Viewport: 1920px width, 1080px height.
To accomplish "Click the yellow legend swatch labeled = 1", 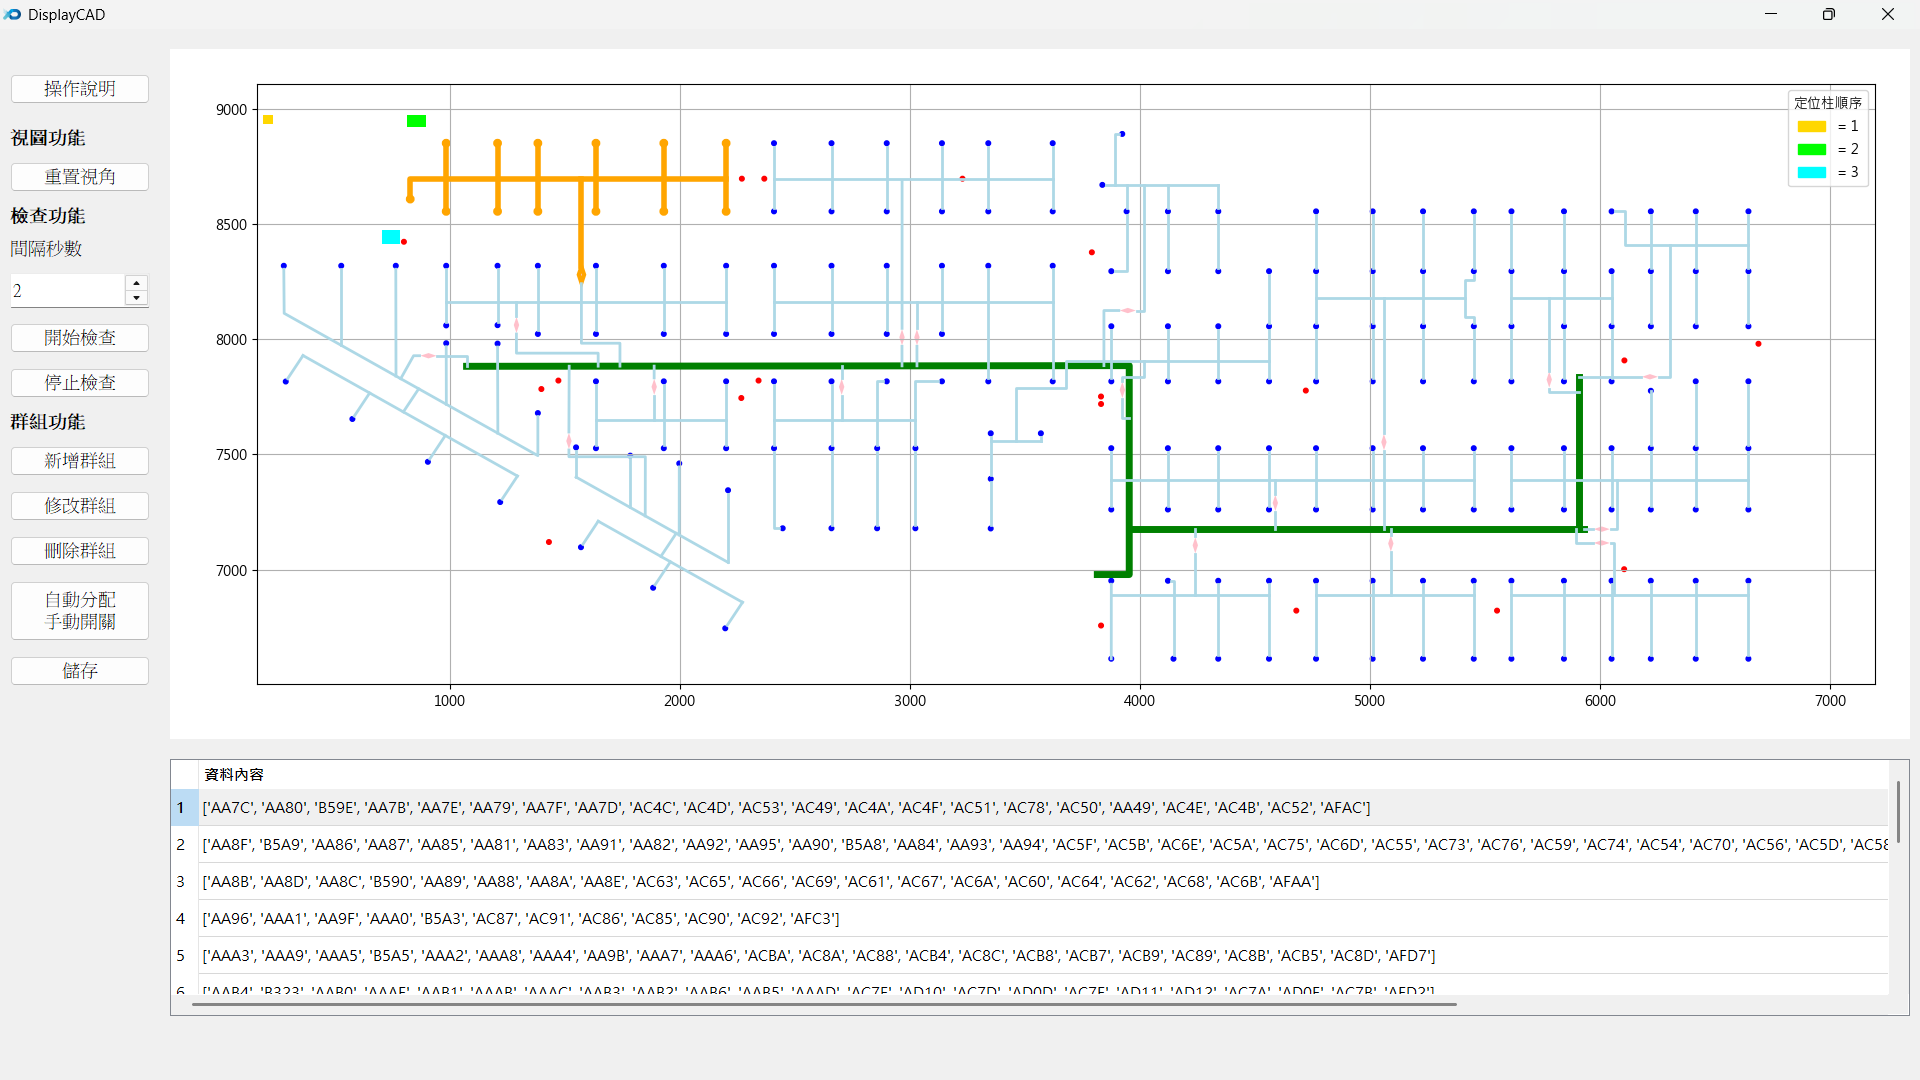I will (1811, 127).
